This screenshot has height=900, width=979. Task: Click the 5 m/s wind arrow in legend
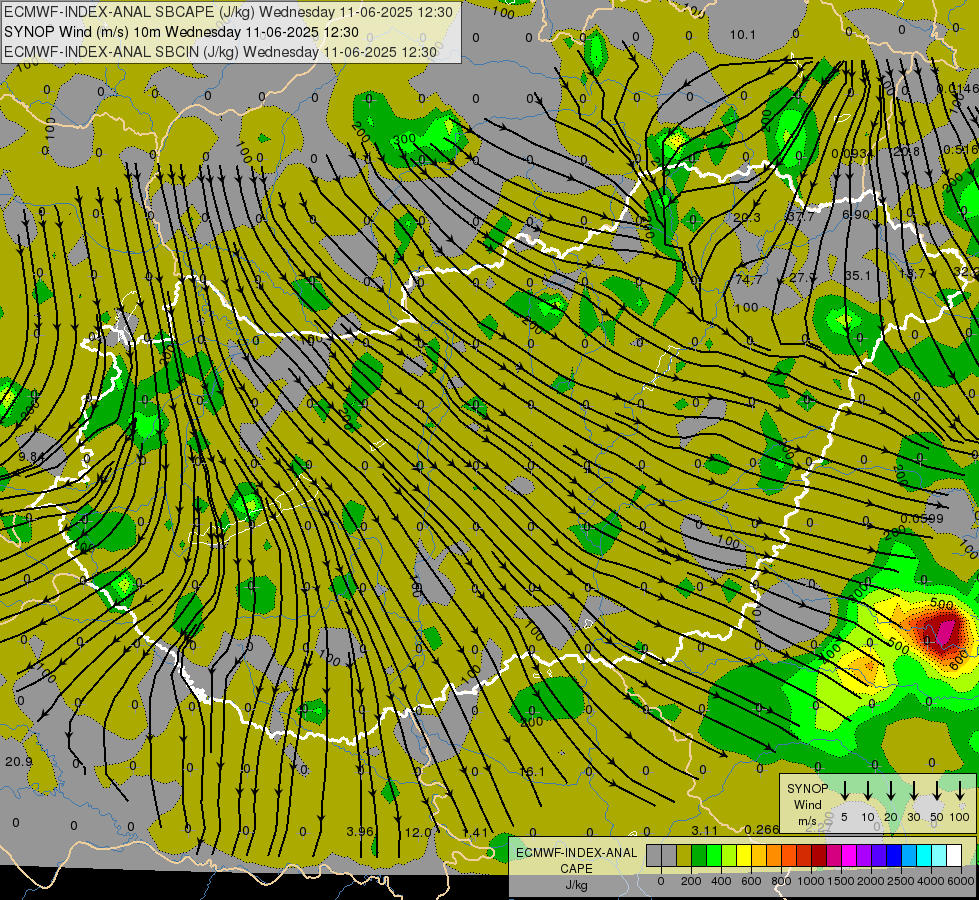[844, 790]
